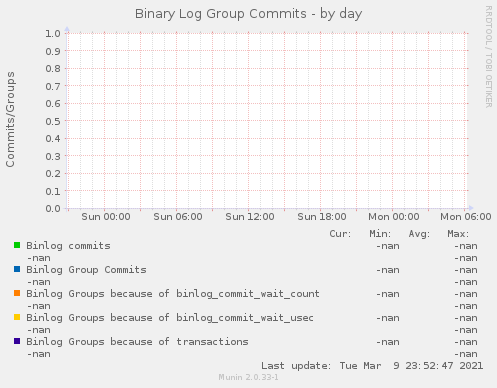The image size is (497, 388).
Task: Click the 1.0 y-axis value
Action: click(x=53, y=33)
